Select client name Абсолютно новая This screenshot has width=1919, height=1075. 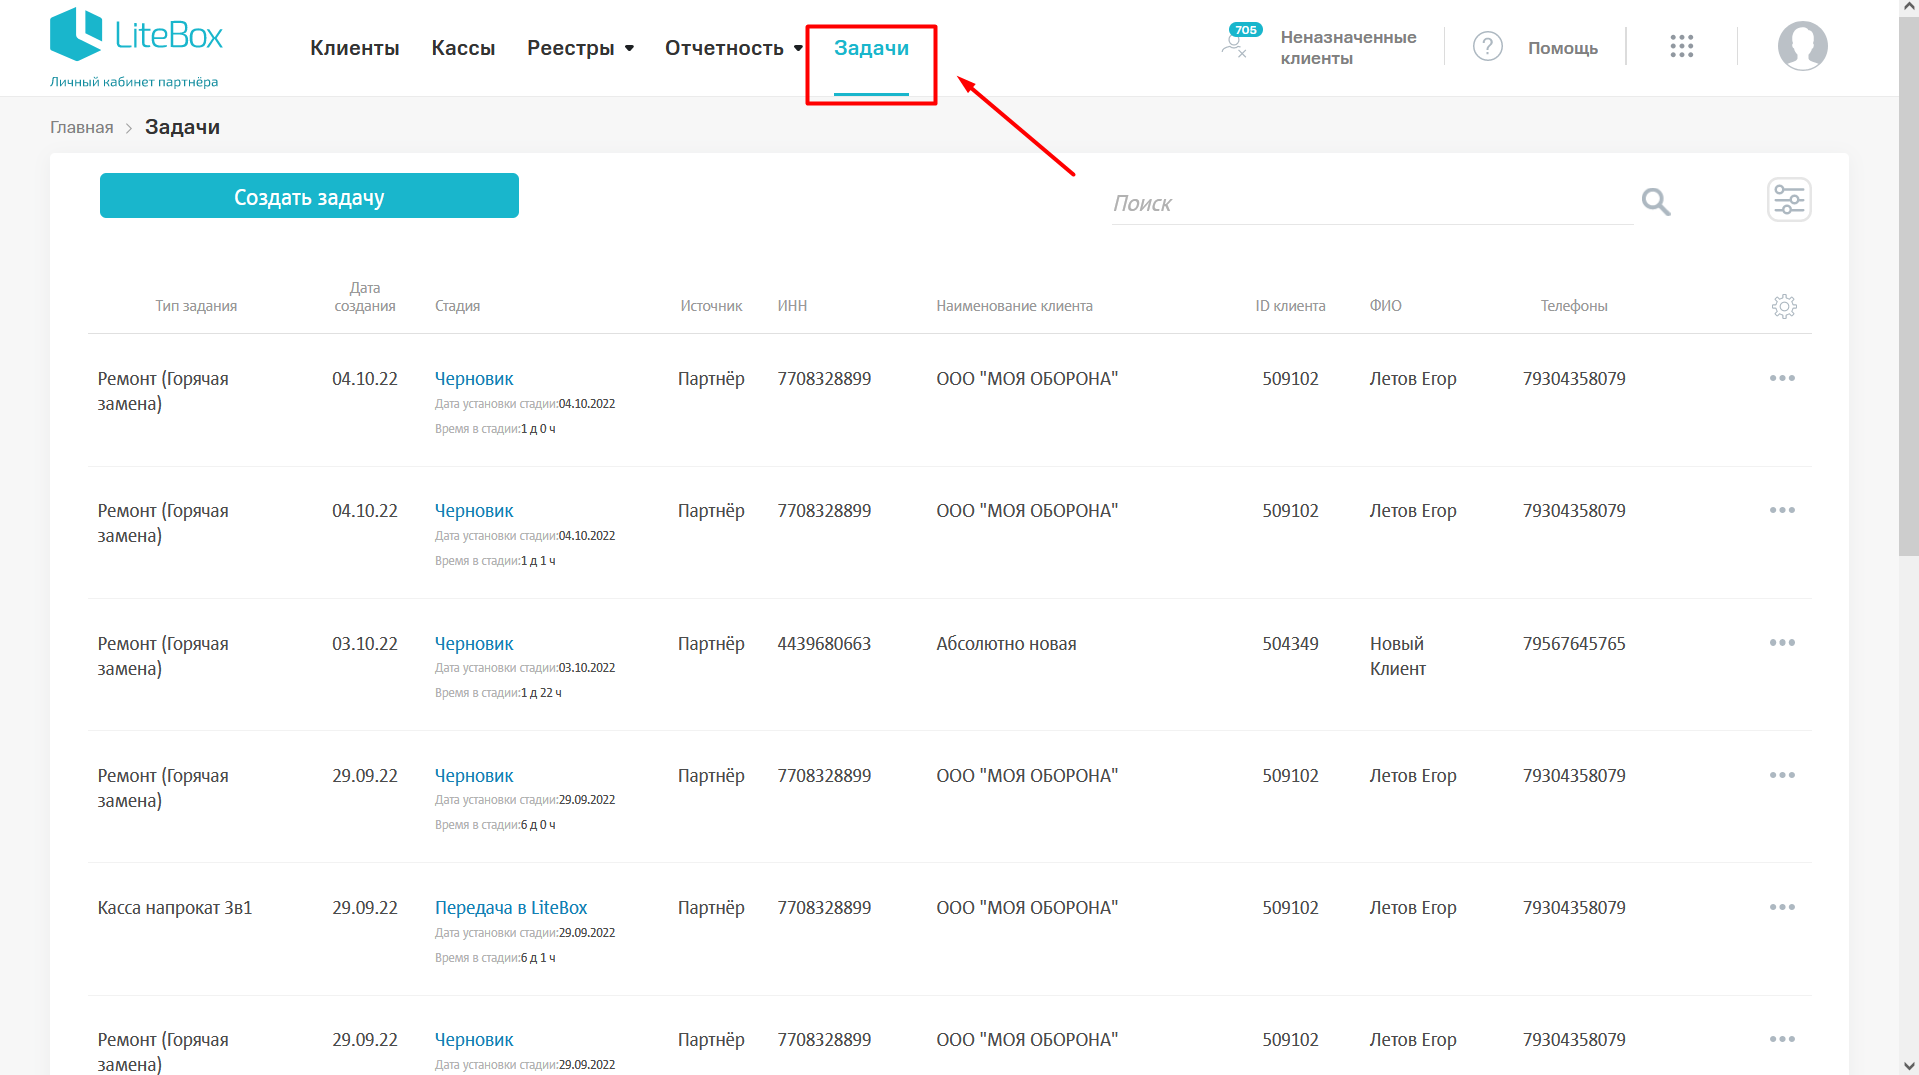[x=1006, y=644]
